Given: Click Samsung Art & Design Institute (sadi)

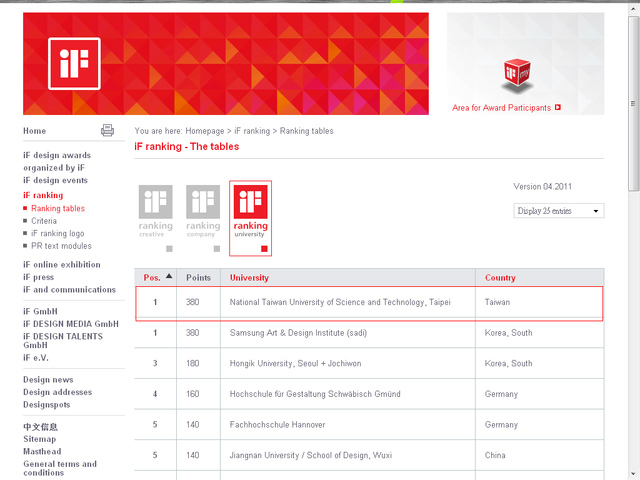Looking at the screenshot, I should (298, 333).
